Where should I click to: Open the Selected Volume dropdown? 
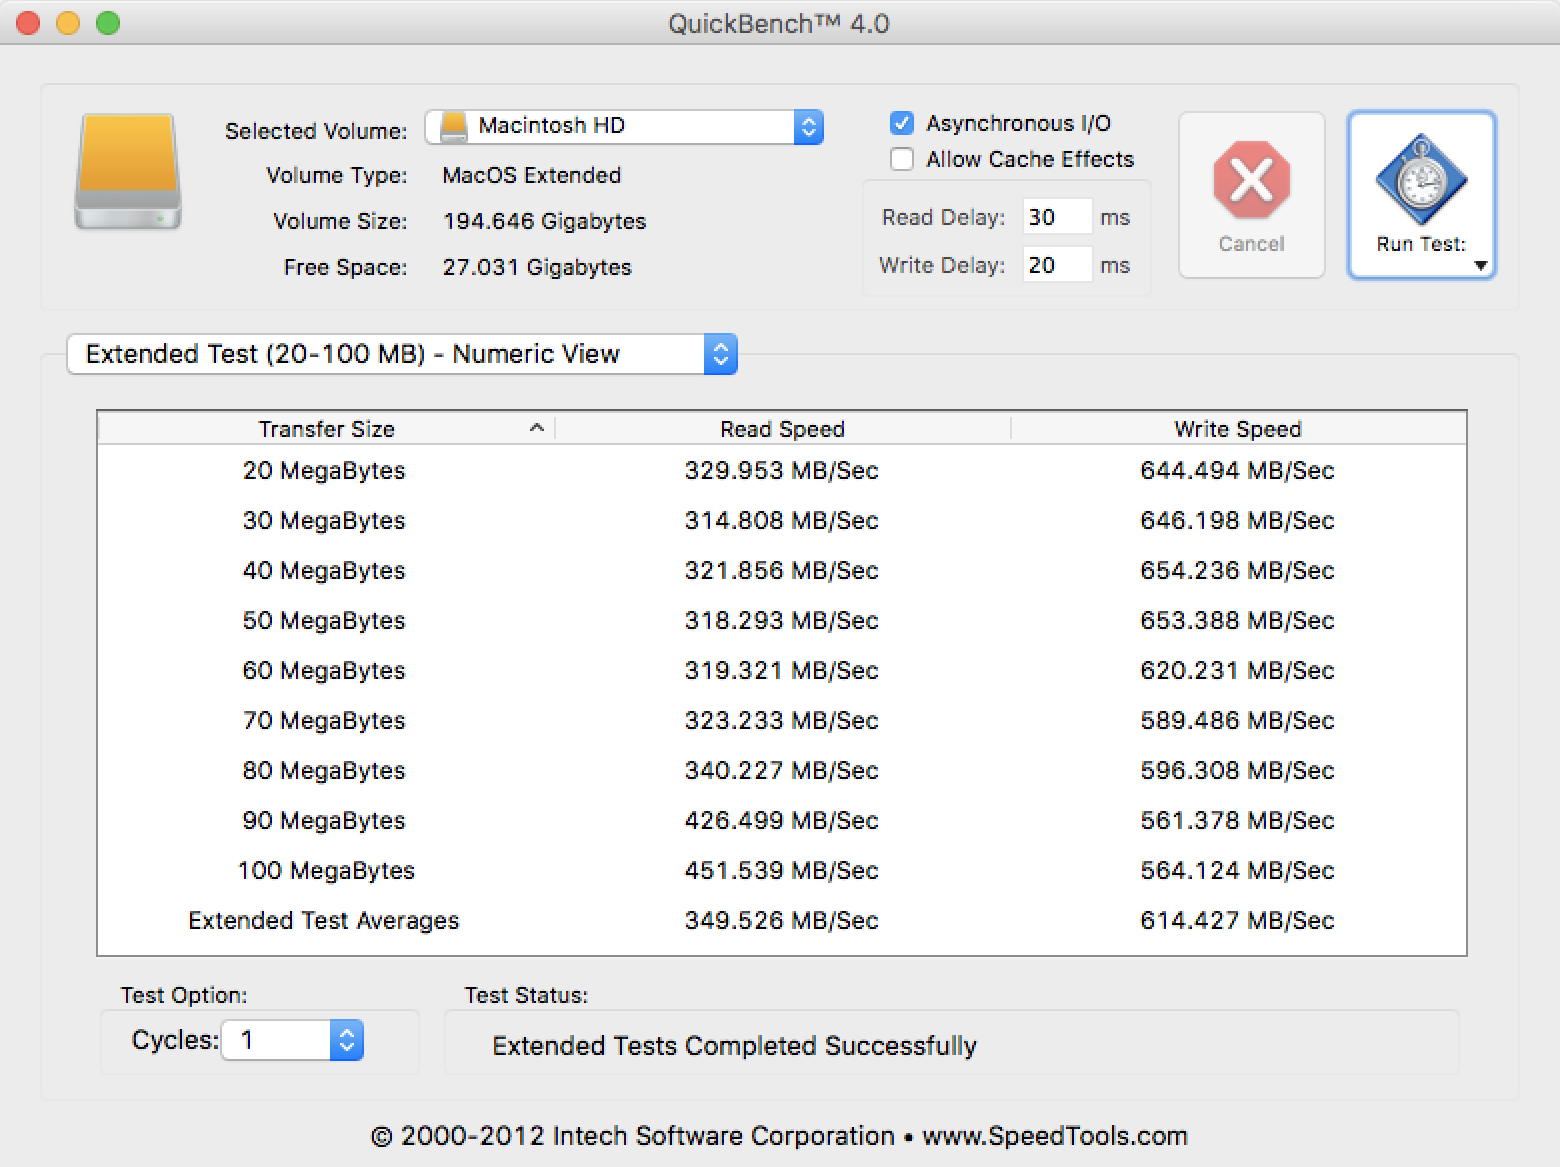point(808,126)
